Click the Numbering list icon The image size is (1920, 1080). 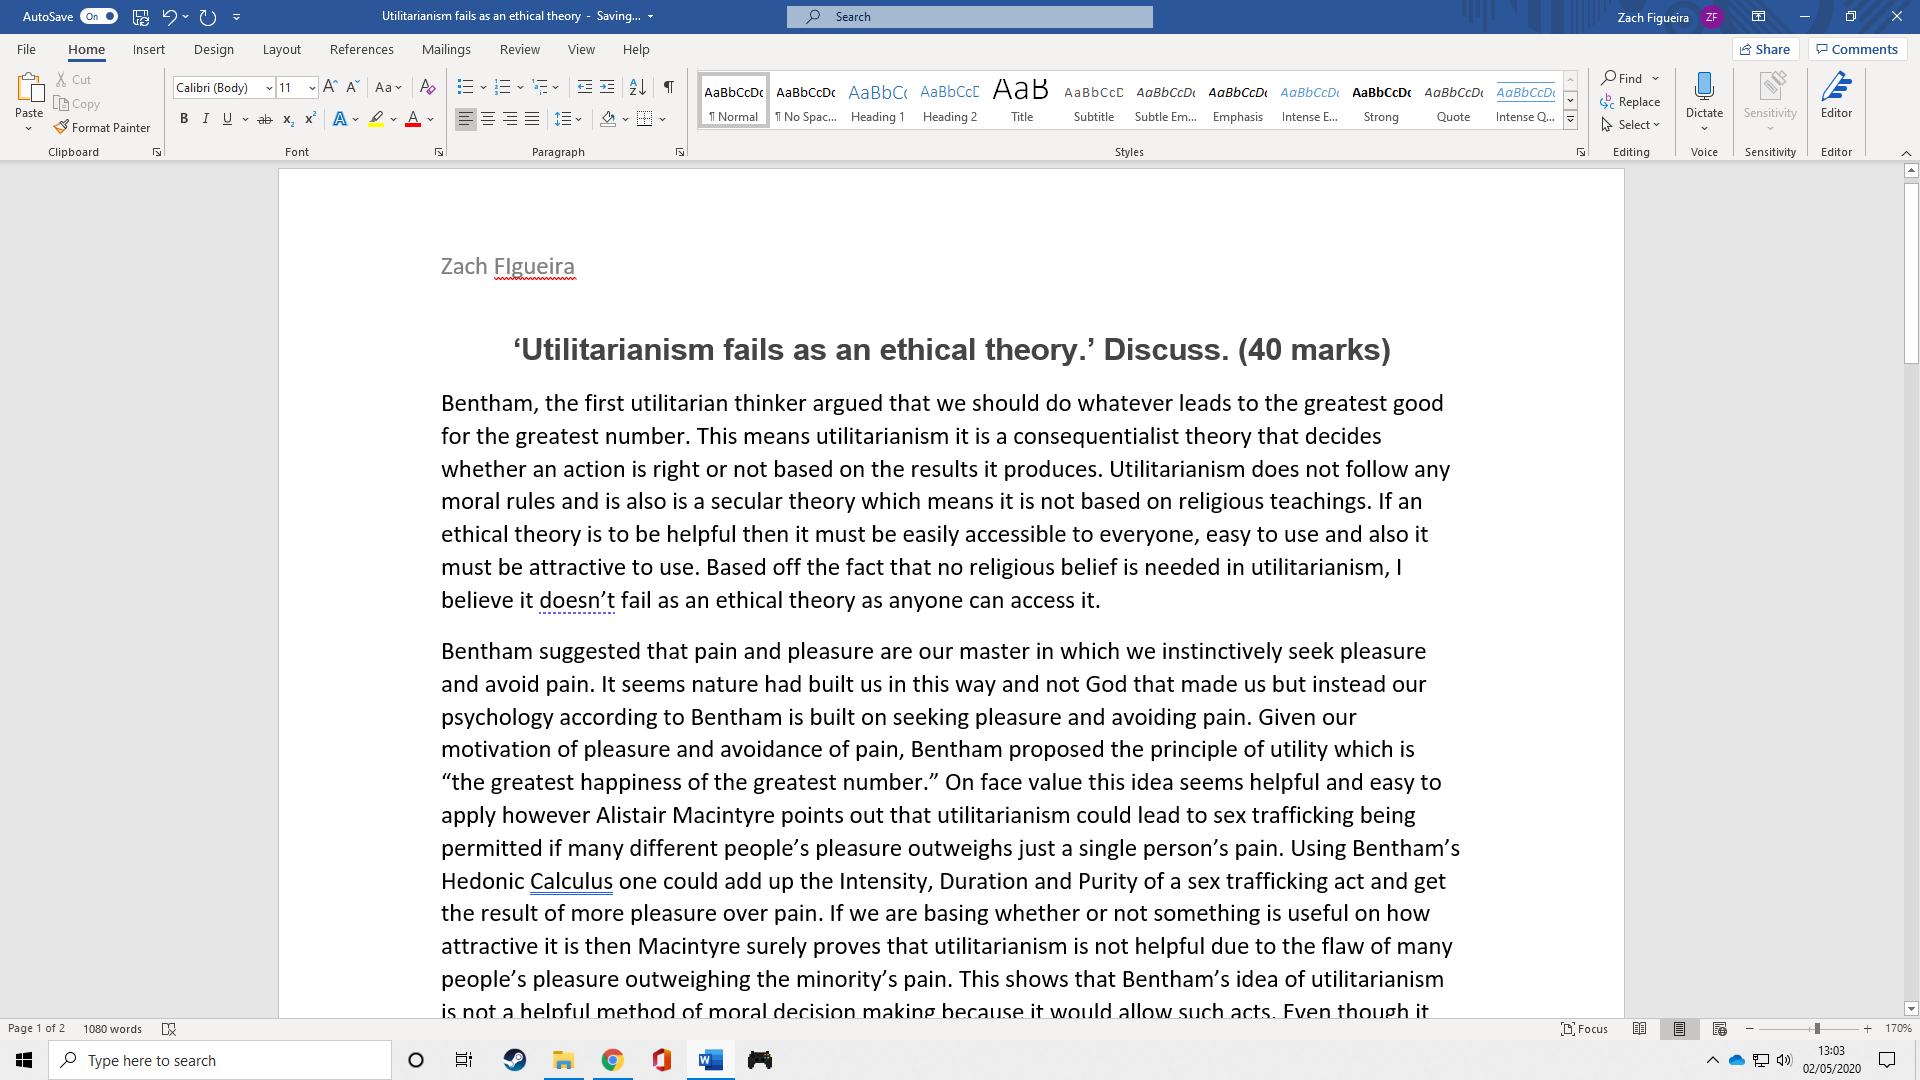point(503,87)
